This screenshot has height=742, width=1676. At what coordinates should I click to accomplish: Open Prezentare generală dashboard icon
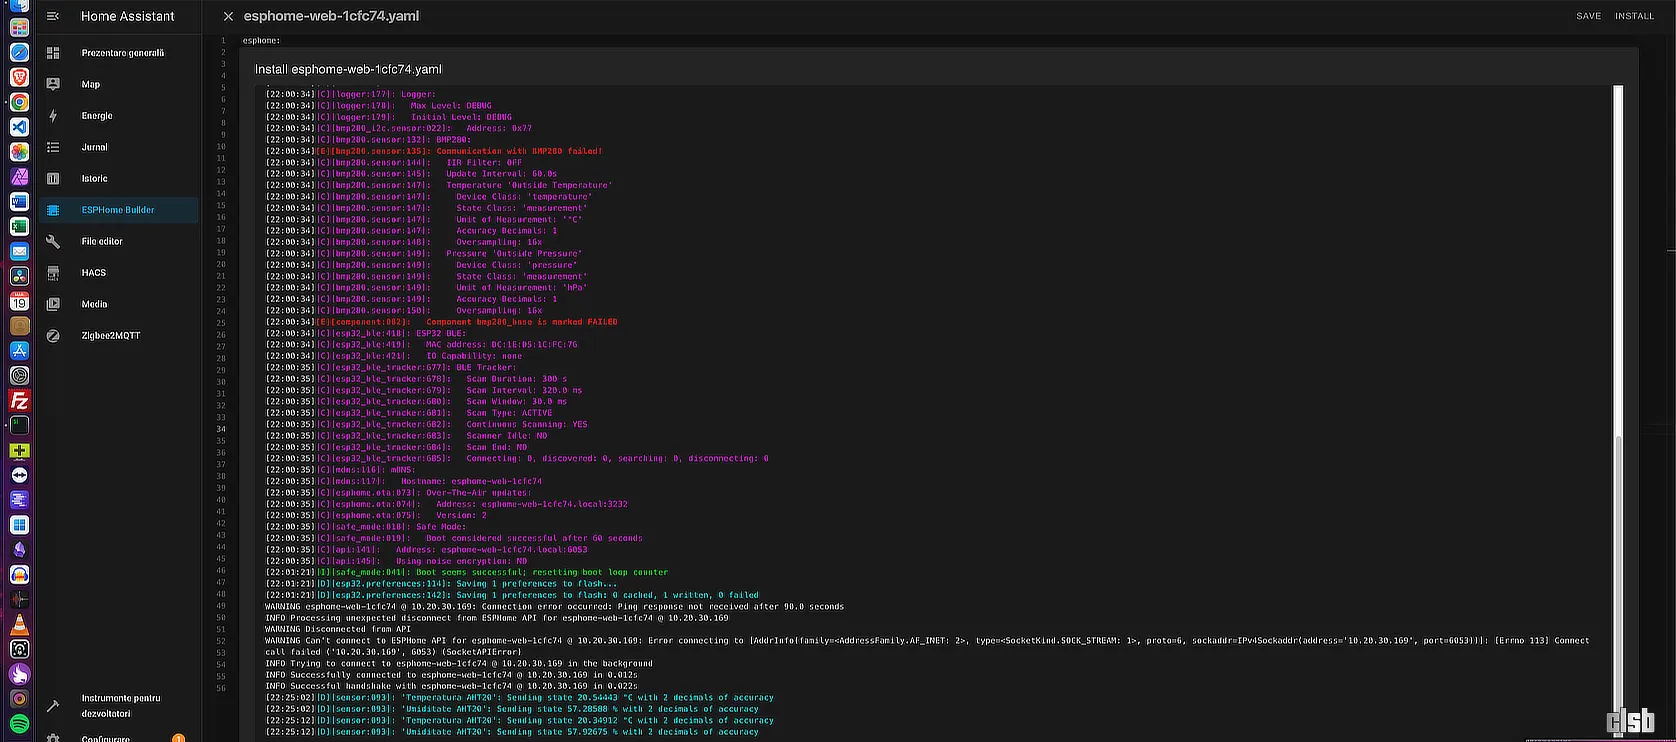click(53, 53)
